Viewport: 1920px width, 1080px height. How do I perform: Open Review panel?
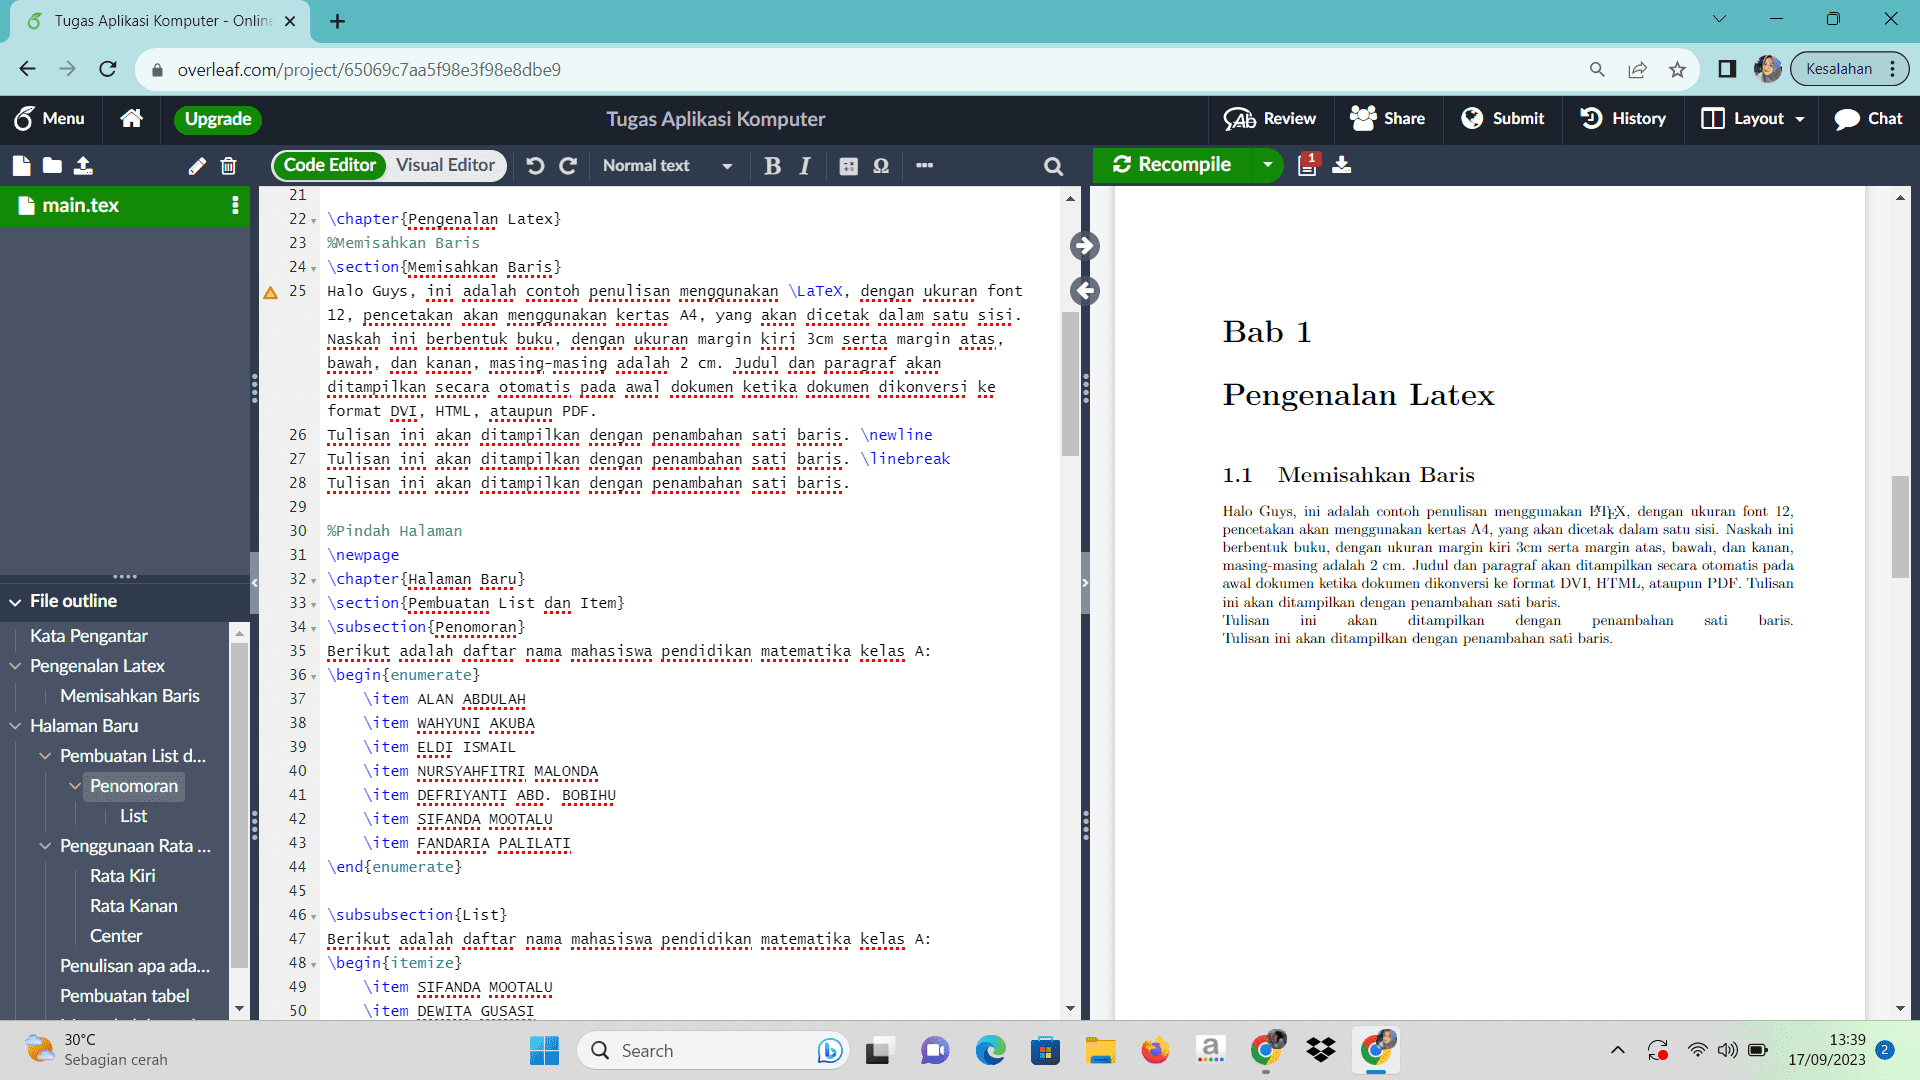pyautogui.click(x=1270, y=118)
